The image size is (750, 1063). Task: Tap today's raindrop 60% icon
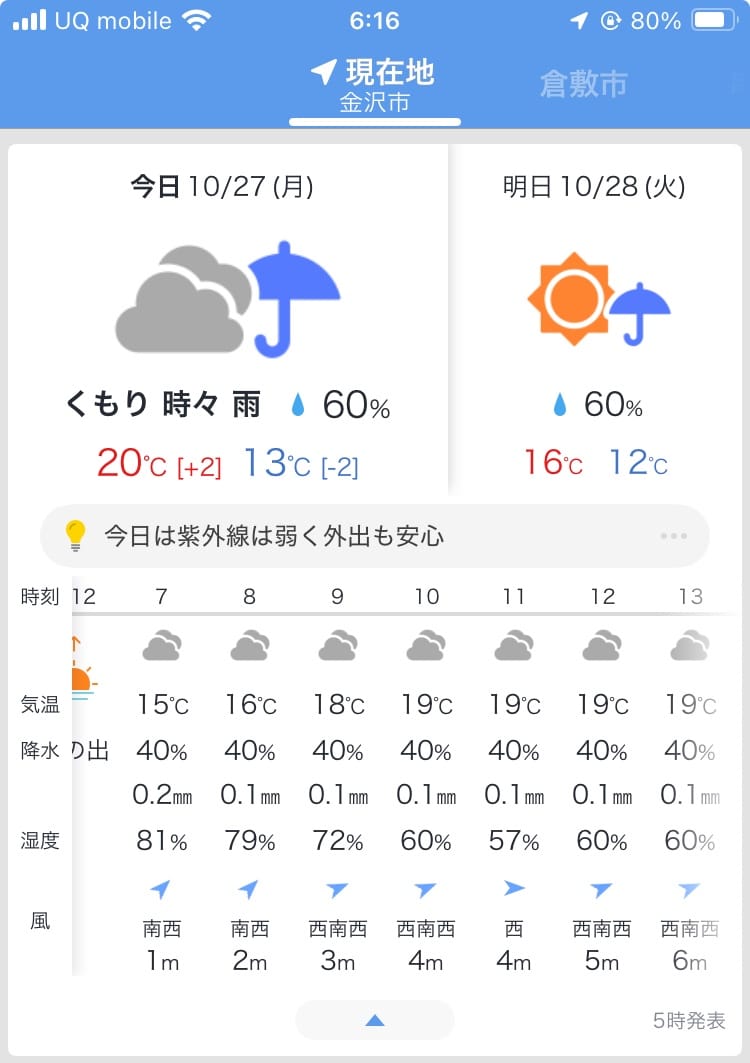coord(298,405)
